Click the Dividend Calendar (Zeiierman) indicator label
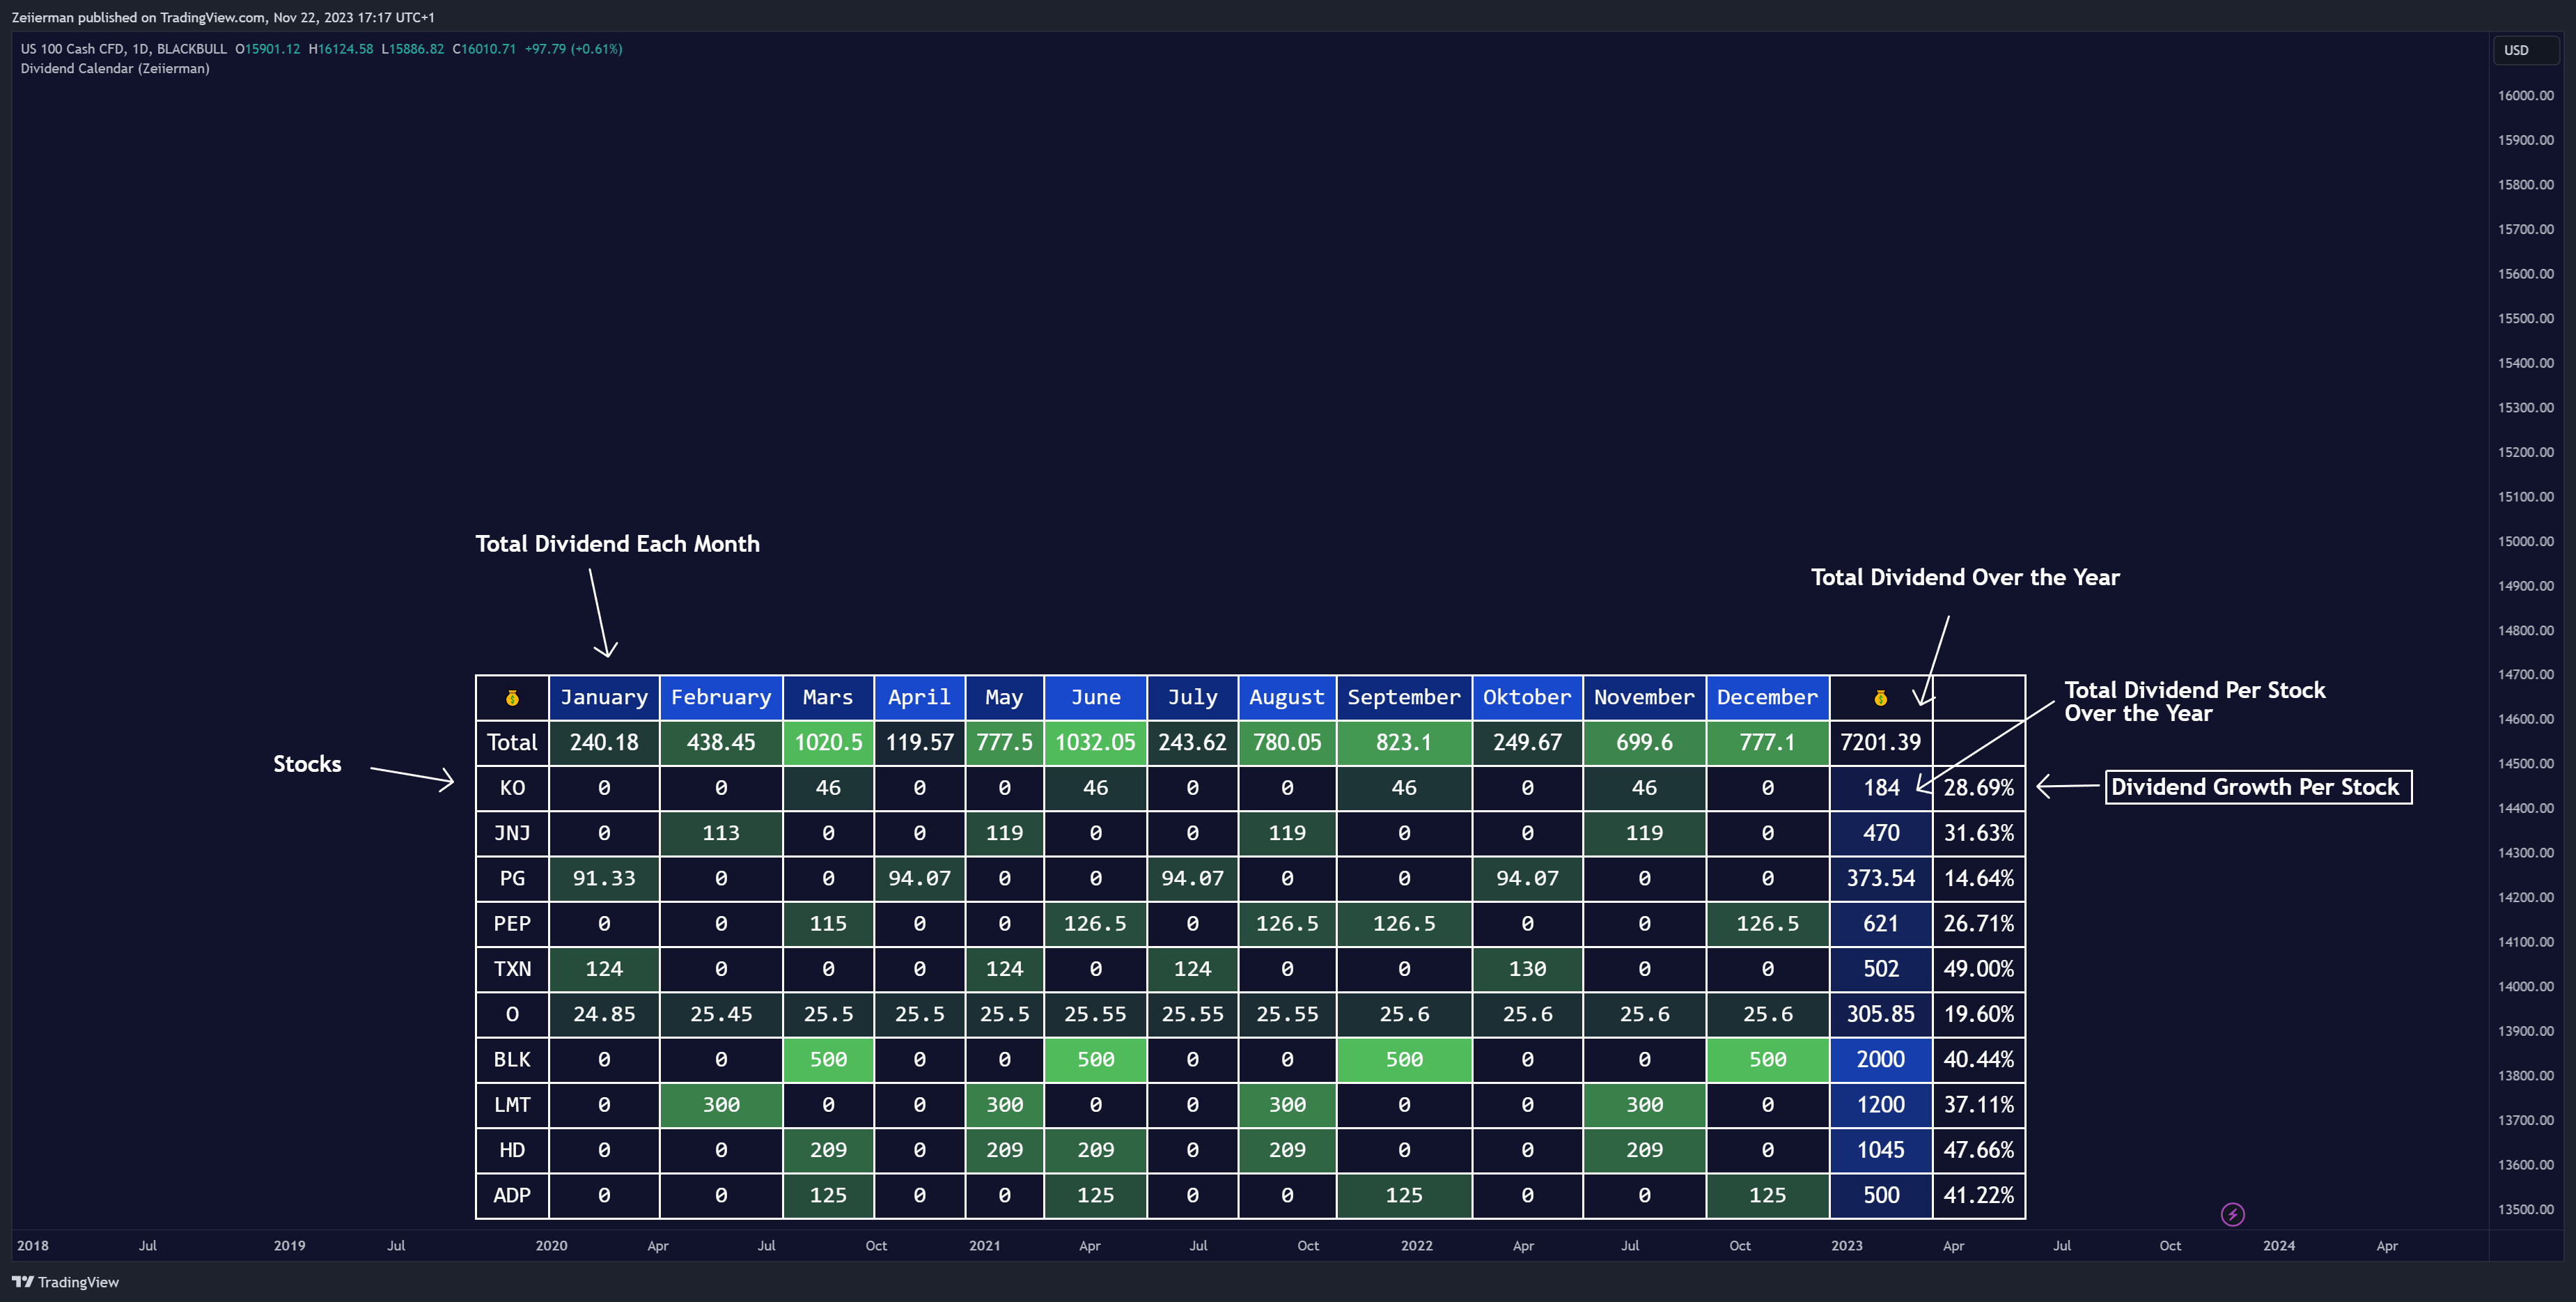Screen dimensions: 2576x1302 pyautogui.click(x=115, y=68)
